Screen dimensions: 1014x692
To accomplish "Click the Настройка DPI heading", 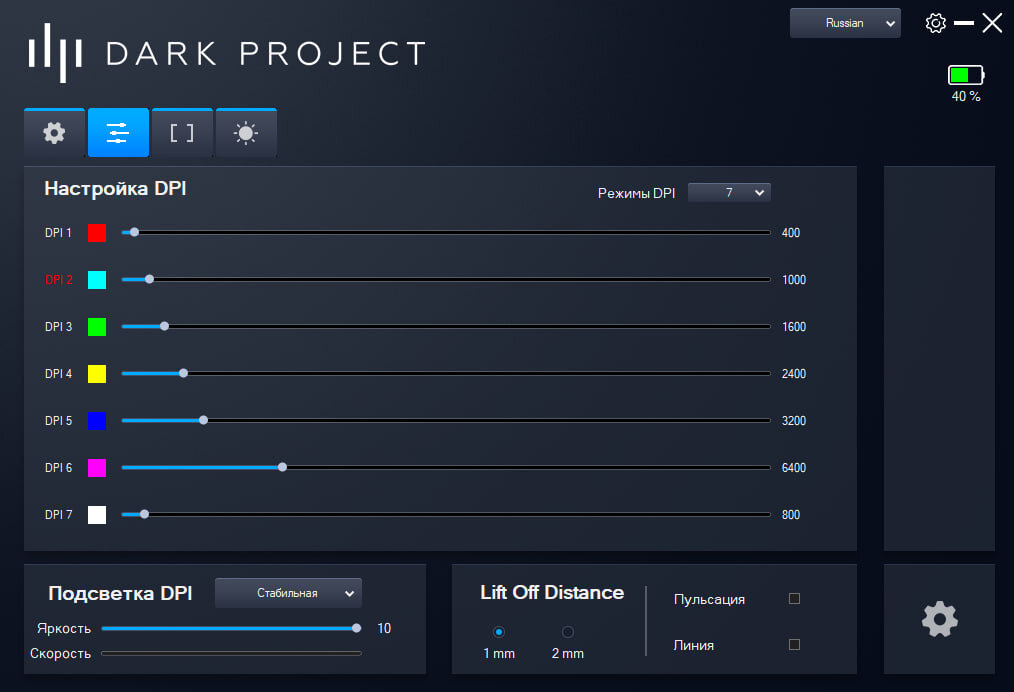I will click(x=115, y=188).
